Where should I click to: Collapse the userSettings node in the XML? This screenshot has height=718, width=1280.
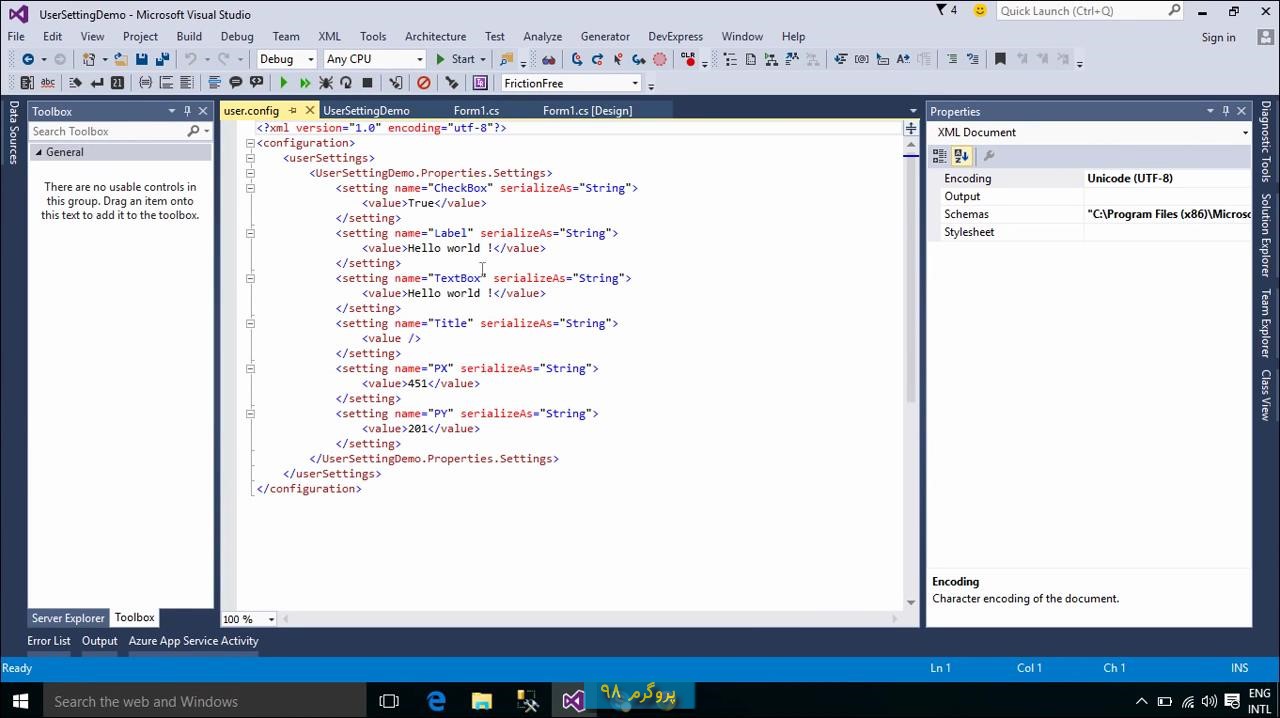point(250,158)
